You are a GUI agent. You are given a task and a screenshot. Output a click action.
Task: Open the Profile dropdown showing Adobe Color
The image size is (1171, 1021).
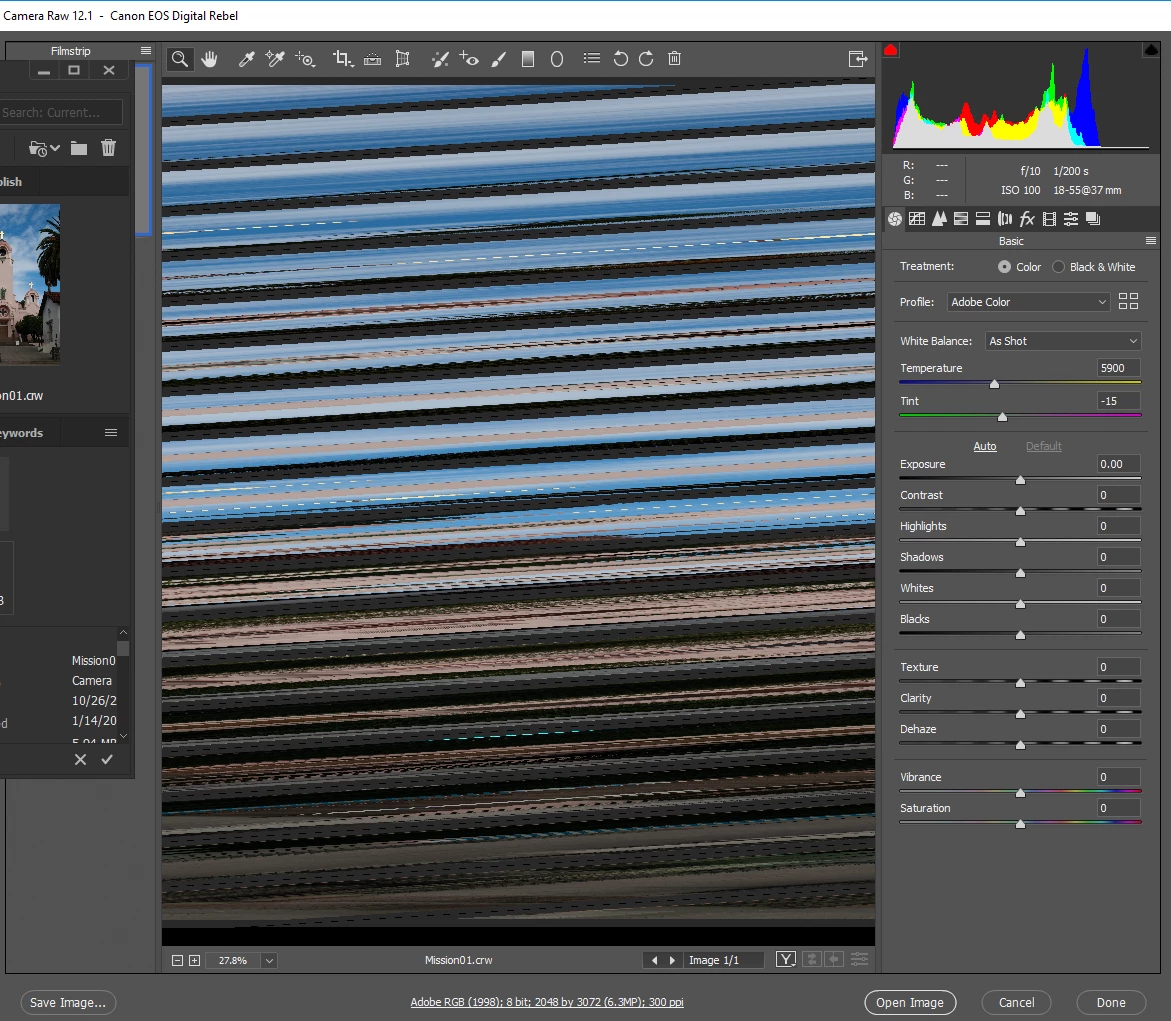point(1028,302)
